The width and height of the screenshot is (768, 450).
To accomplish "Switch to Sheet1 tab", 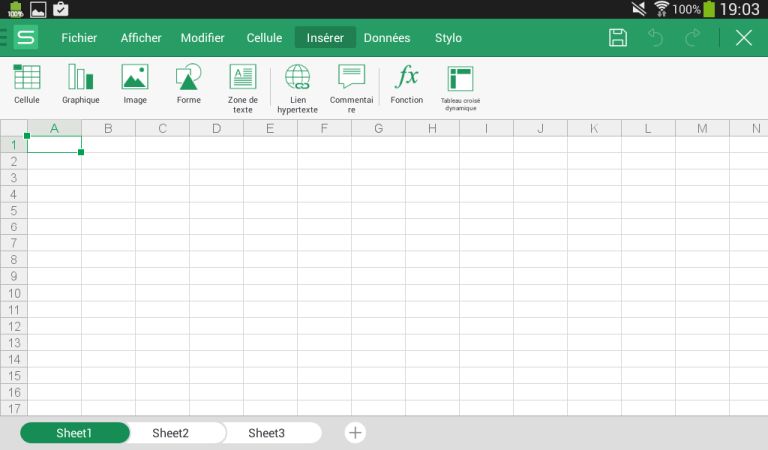I will (x=74, y=433).
